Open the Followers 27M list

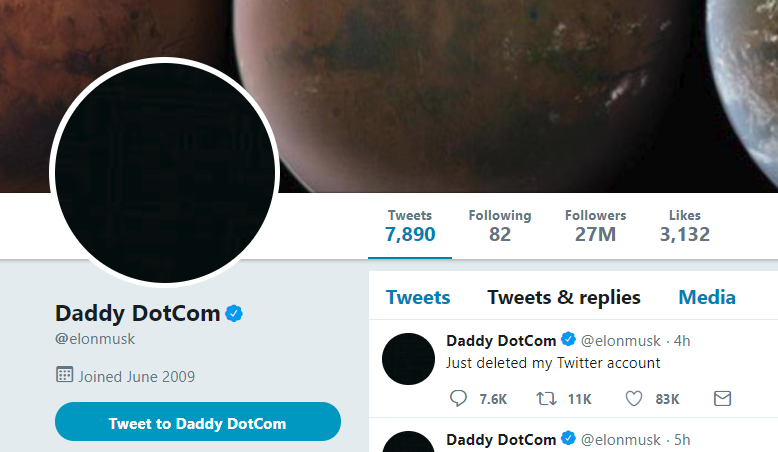pos(595,226)
